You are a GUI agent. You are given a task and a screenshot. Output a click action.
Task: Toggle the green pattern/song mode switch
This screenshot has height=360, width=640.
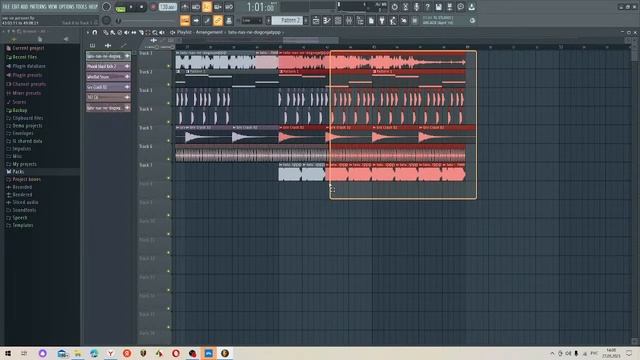coord(120,8)
